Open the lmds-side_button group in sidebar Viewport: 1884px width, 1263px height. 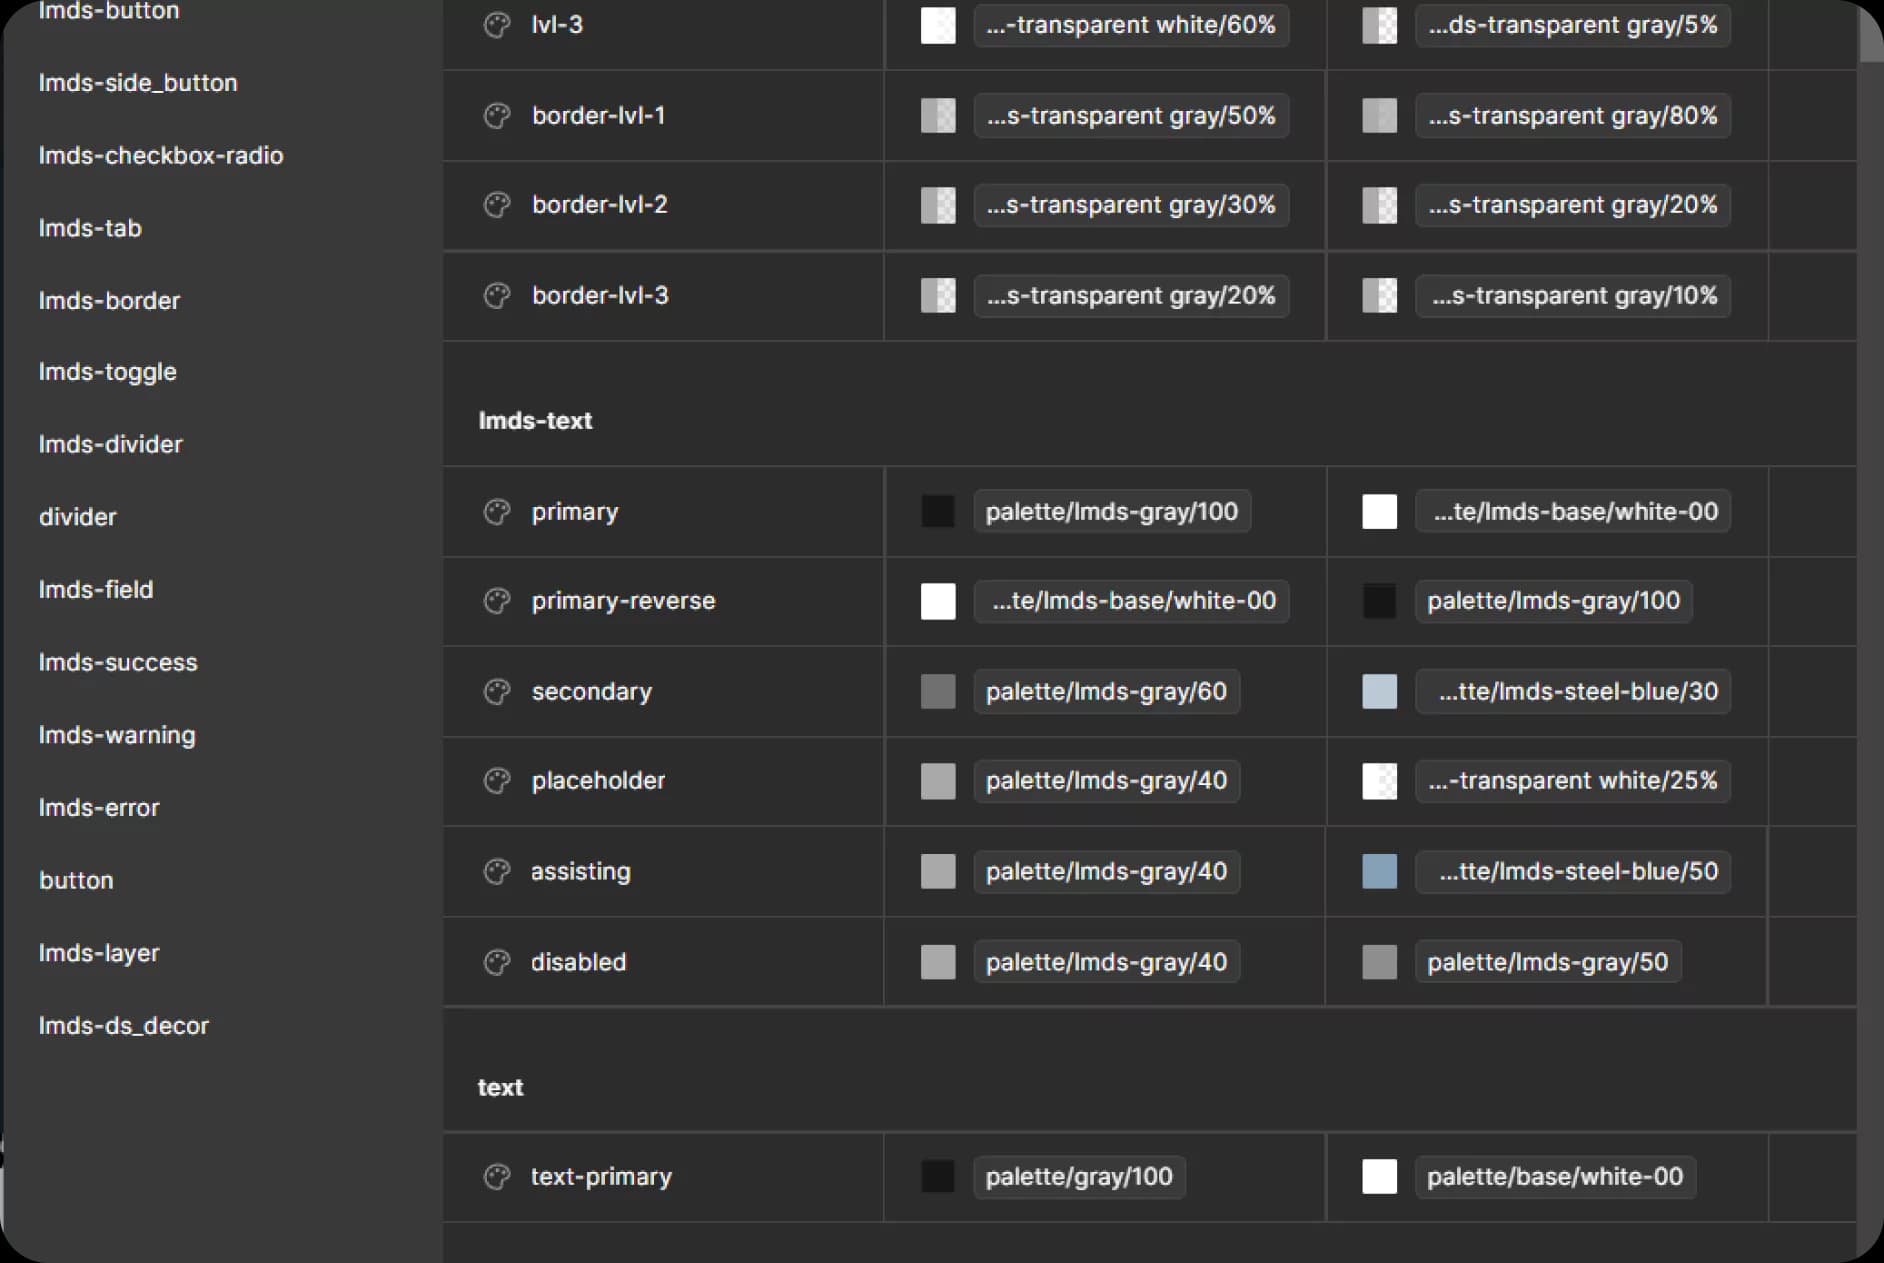138,83
